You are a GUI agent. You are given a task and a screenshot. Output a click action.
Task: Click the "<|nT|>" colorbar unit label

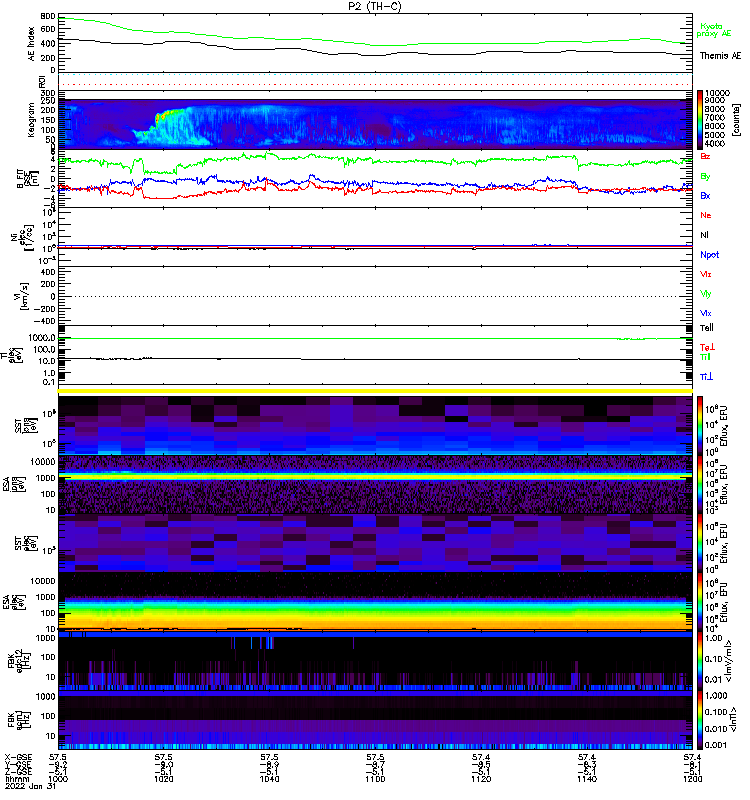pos(735,720)
